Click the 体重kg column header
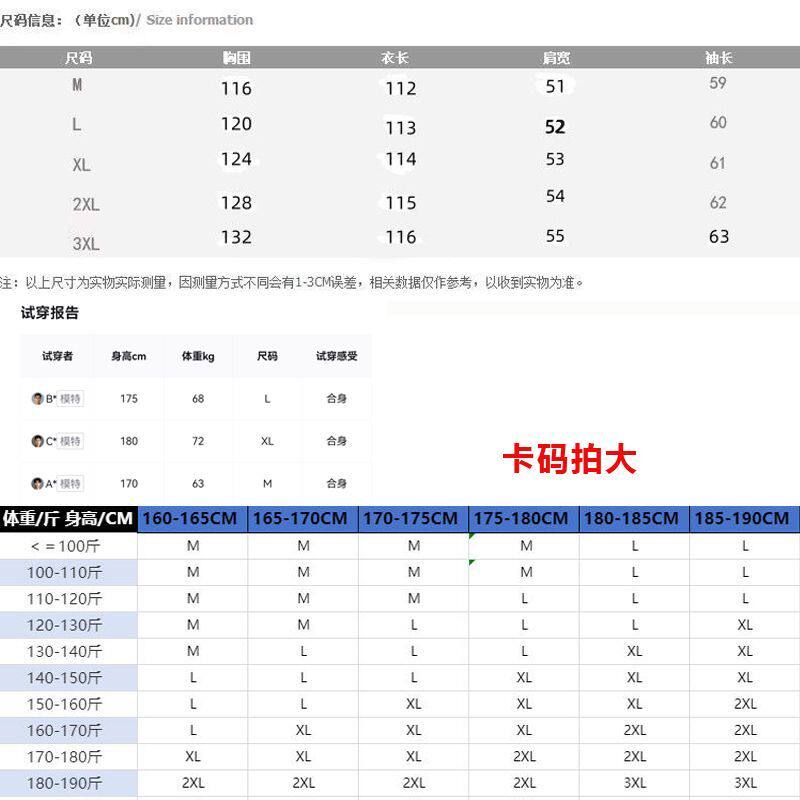 (198, 356)
